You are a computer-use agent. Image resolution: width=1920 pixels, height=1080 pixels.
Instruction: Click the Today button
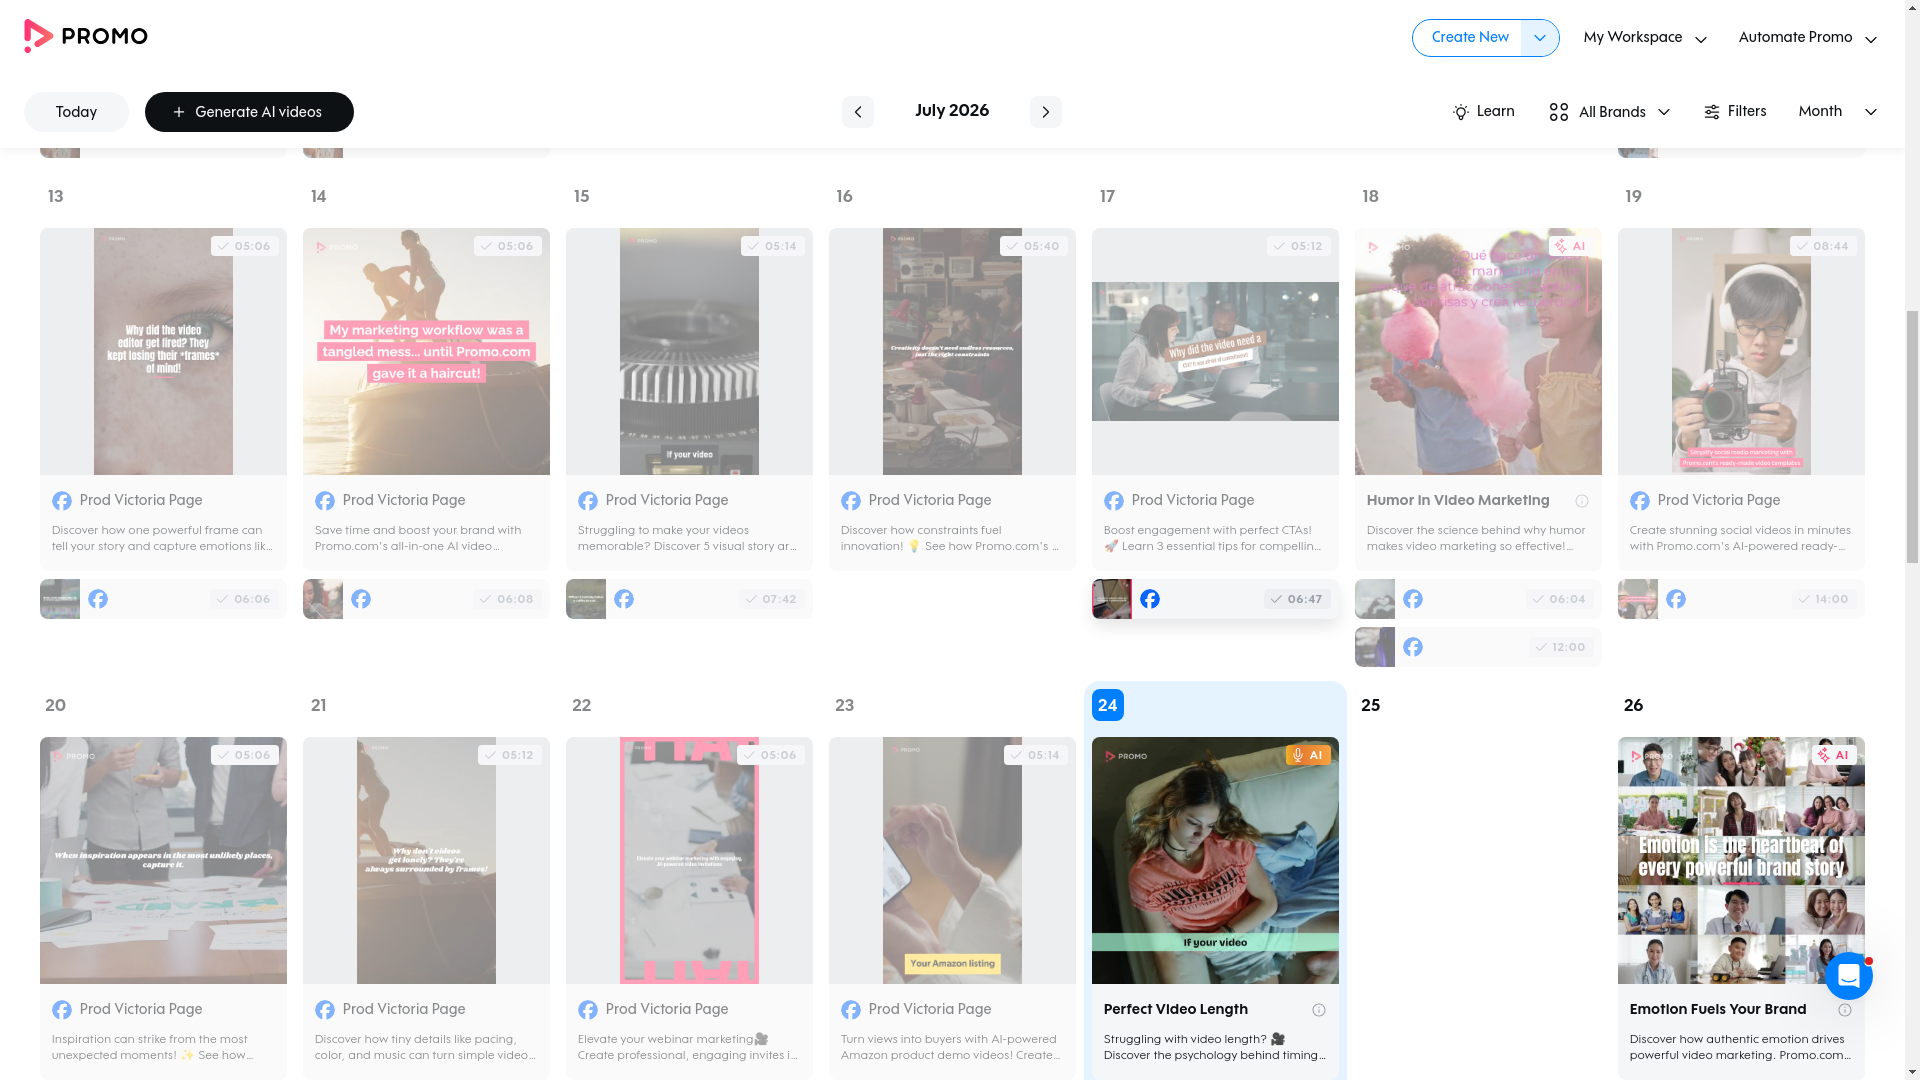[76, 112]
